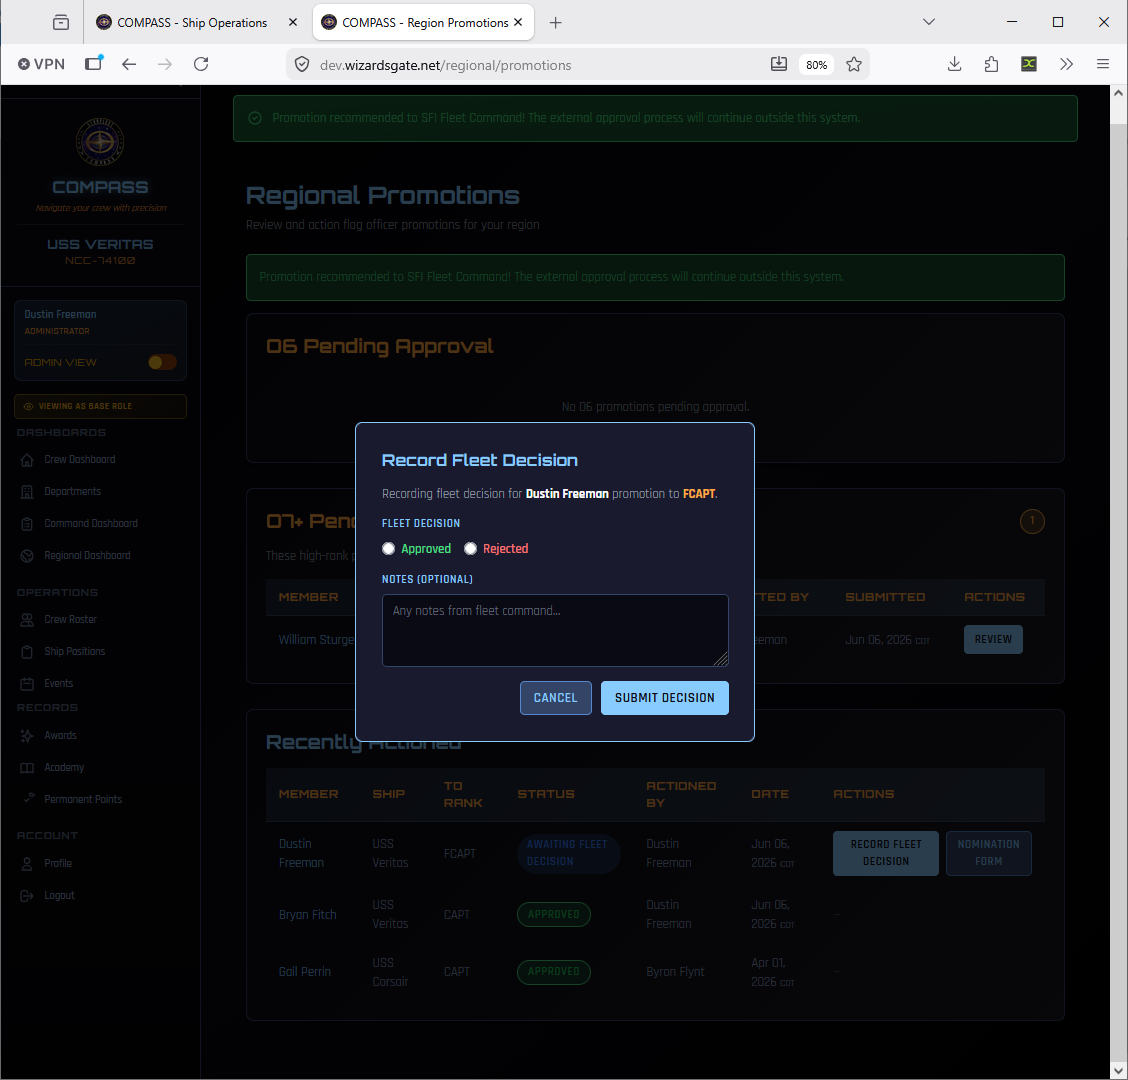Open the browser downloads icon

(x=955, y=64)
